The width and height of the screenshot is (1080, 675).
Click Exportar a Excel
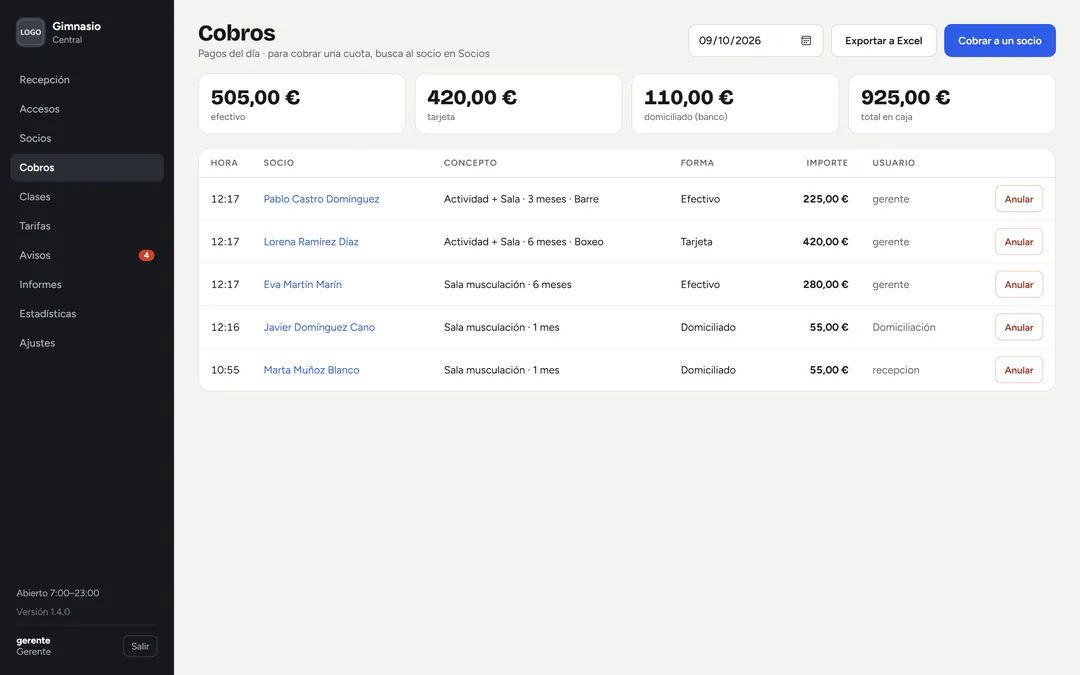coord(884,41)
